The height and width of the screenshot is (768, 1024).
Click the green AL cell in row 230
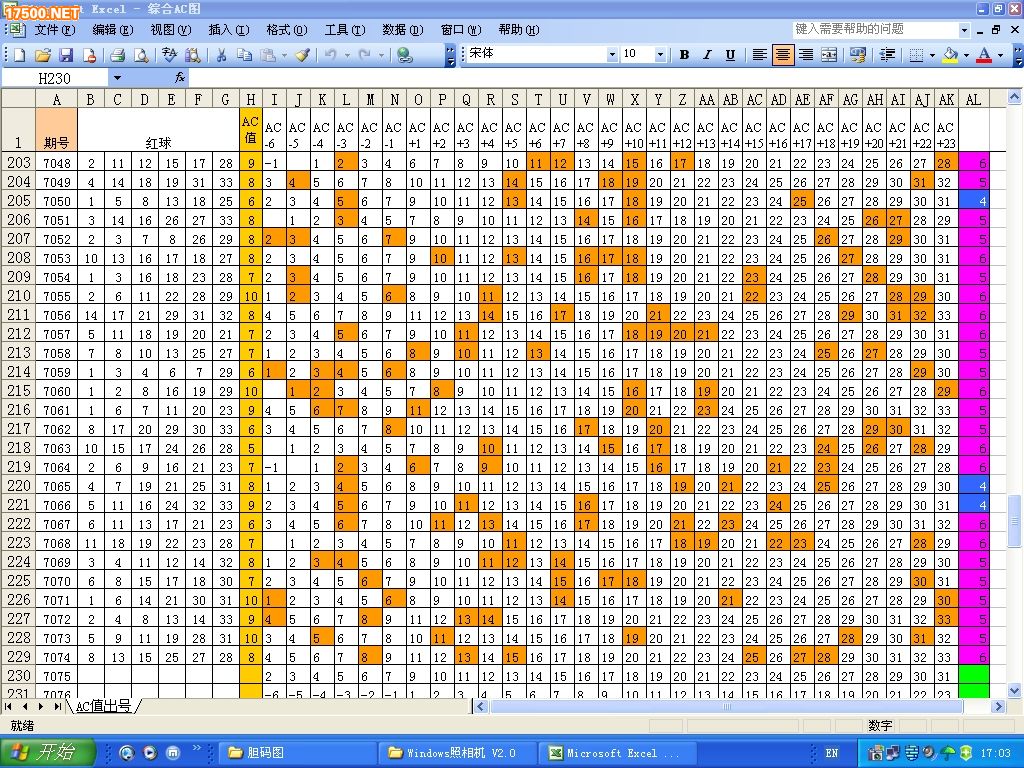pos(973,675)
